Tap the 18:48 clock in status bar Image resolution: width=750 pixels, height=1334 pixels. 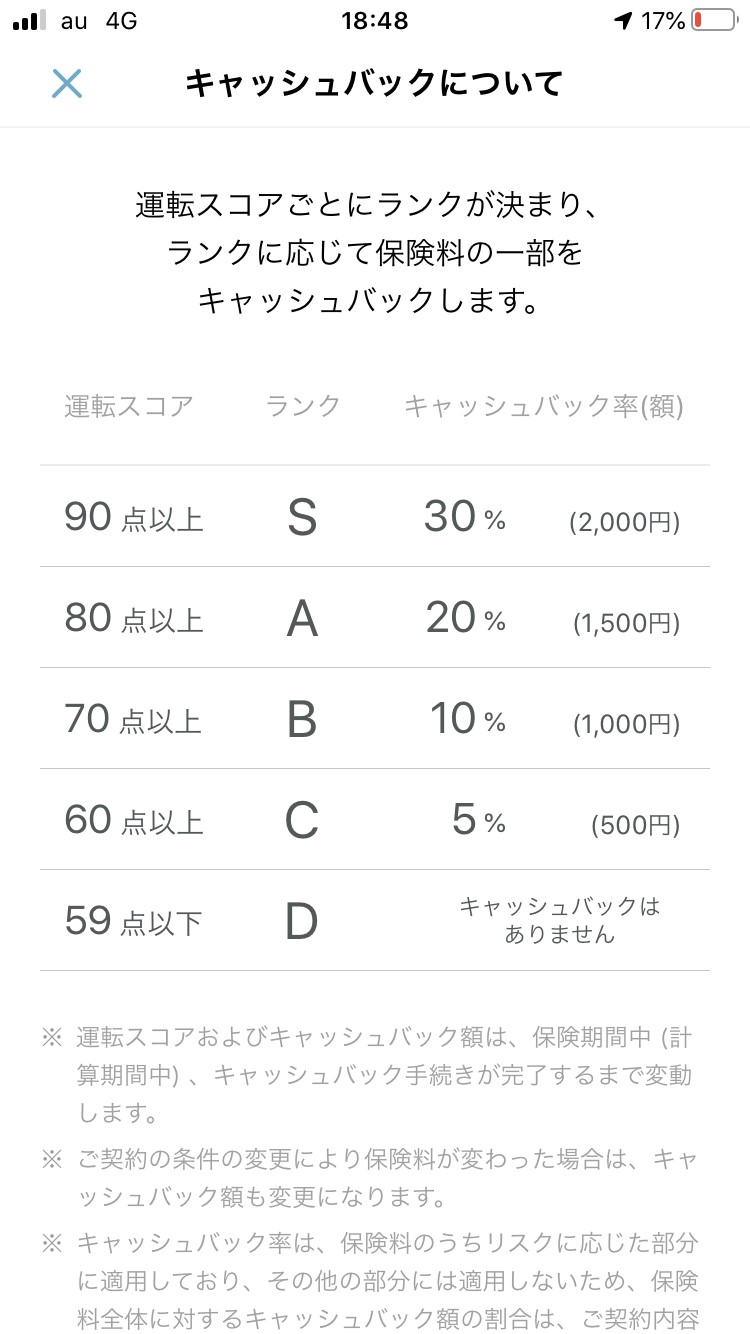374,21
